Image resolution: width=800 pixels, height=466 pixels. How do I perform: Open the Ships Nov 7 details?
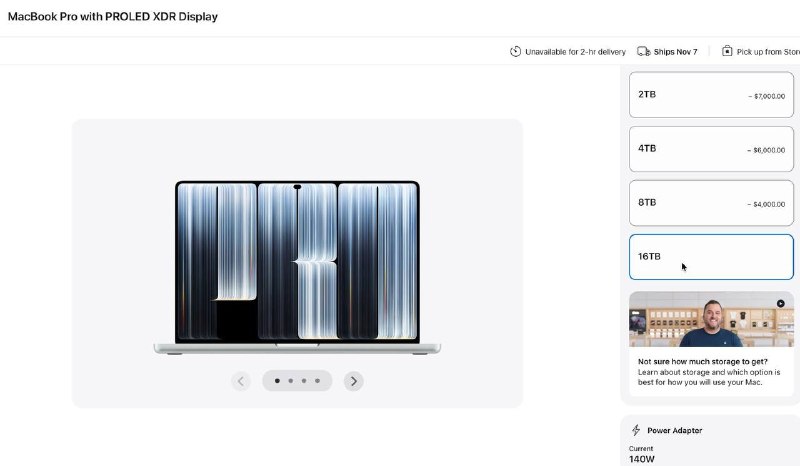[675, 52]
